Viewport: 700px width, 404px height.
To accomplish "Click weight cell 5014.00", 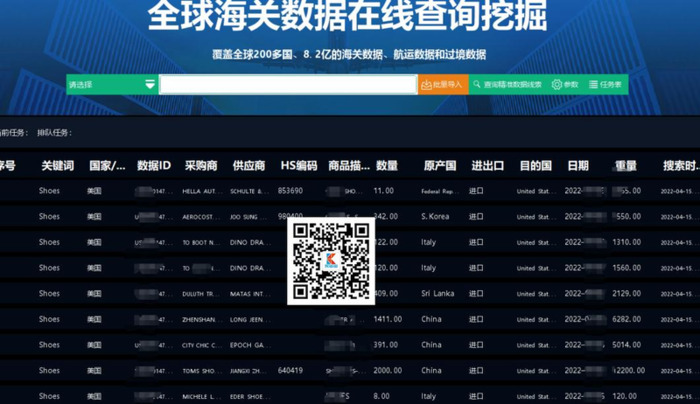I will (626, 345).
